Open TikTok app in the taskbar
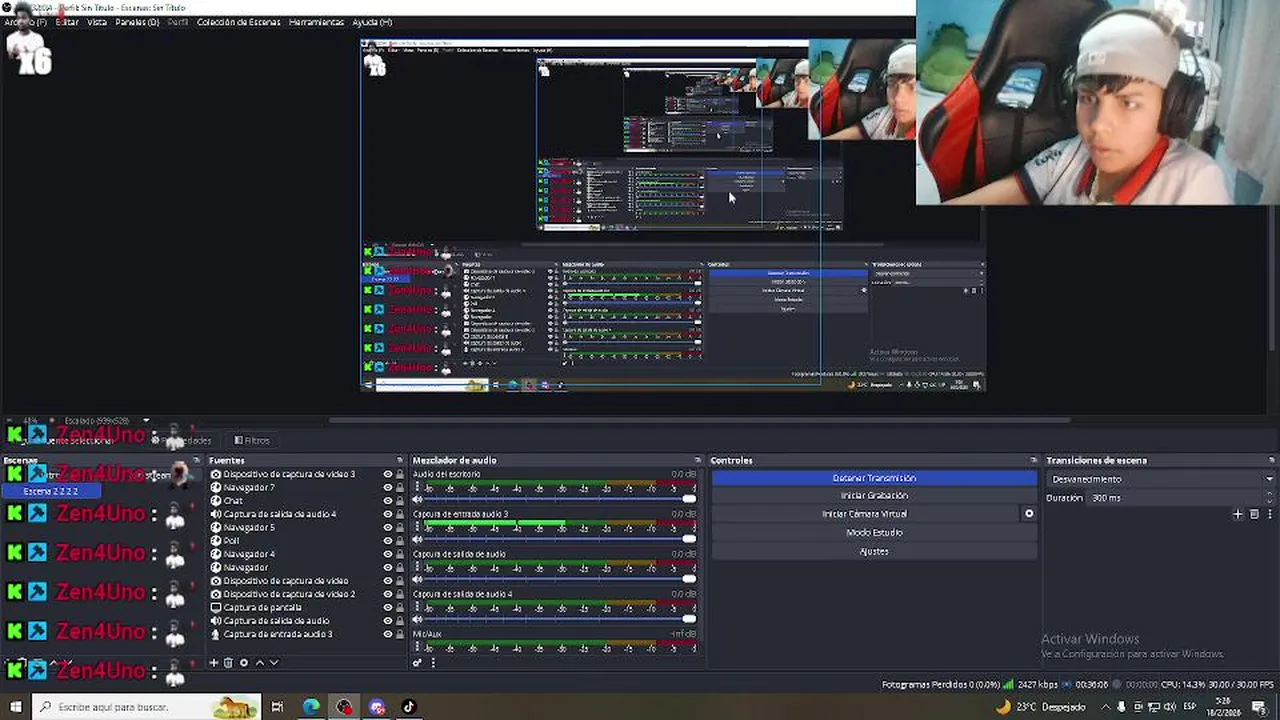 pos(408,707)
